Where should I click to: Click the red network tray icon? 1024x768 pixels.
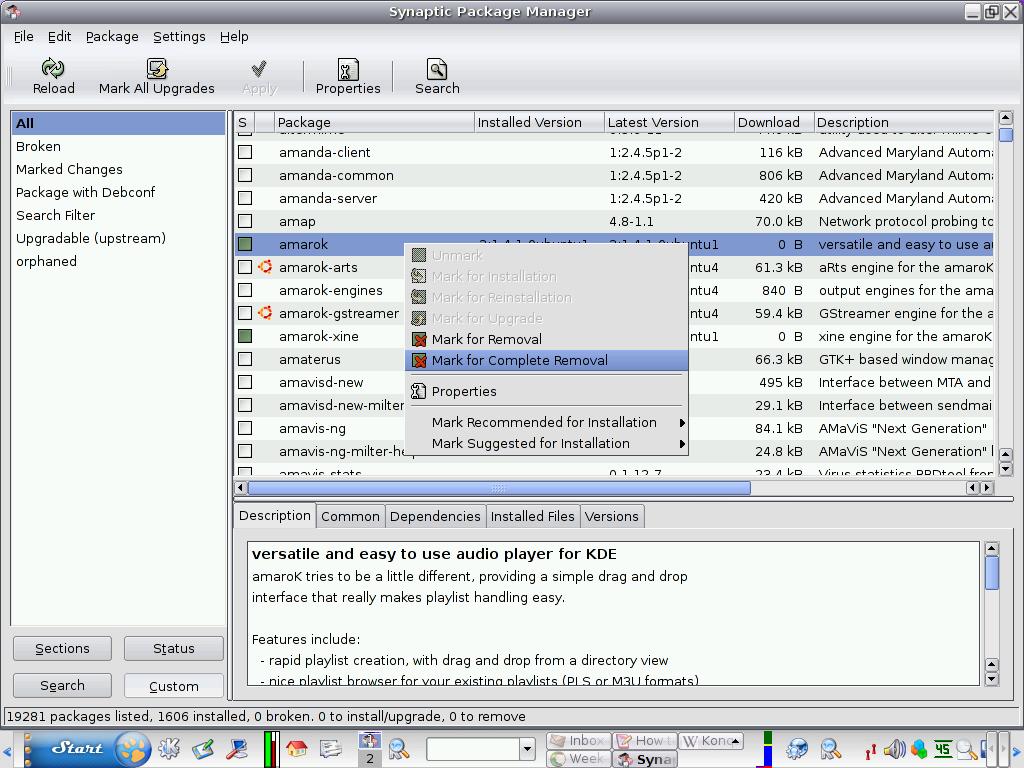click(871, 751)
